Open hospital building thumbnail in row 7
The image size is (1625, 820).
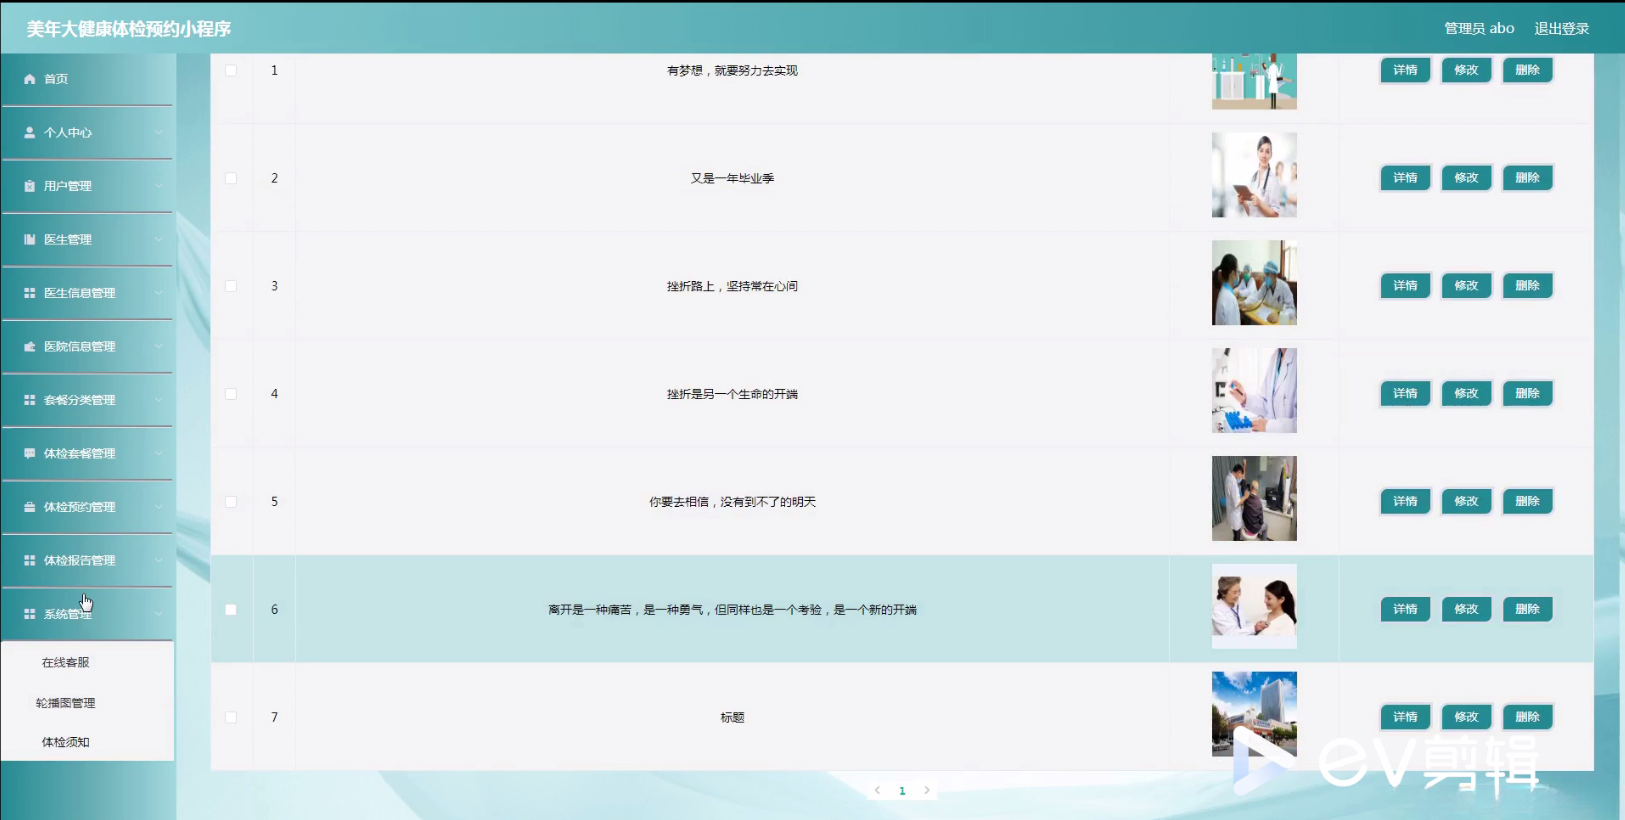point(1254,714)
